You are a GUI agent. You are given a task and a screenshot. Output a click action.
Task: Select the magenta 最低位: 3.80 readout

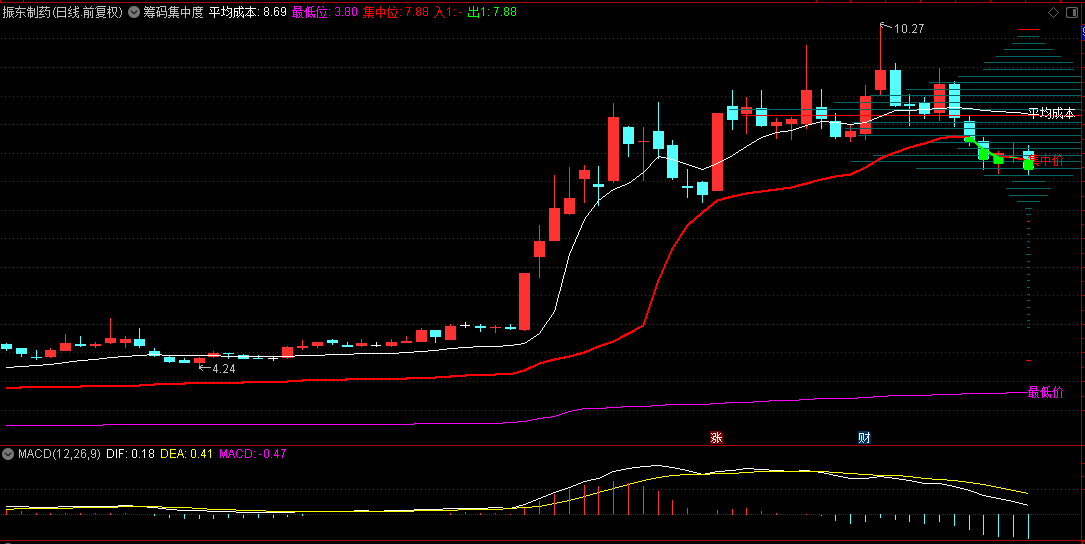[x=325, y=12]
